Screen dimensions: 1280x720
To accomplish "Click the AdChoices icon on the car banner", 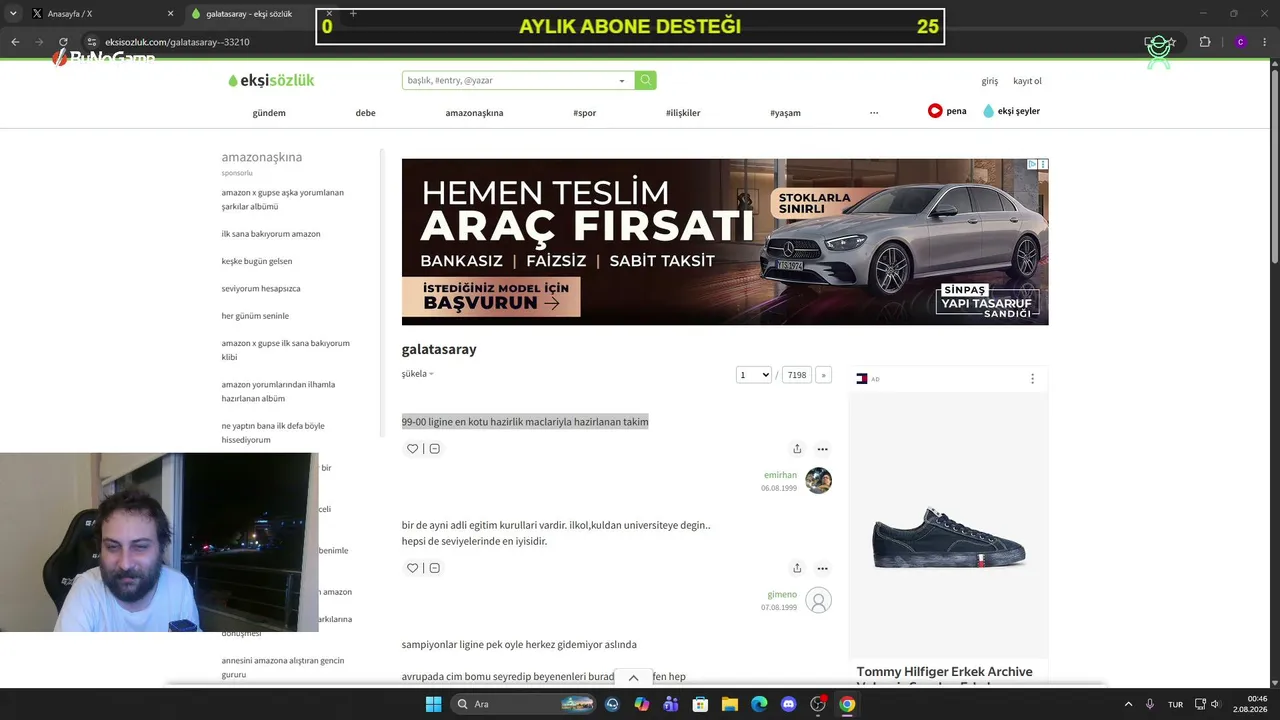I will [1033, 164].
